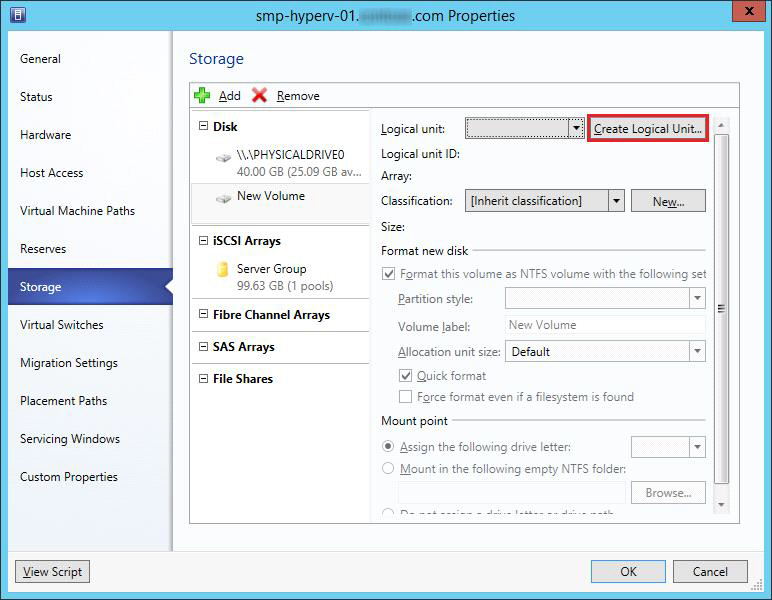Image resolution: width=772 pixels, height=600 pixels.
Task: Open the Allocation unit size dropdown
Action: [x=697, y=352]
